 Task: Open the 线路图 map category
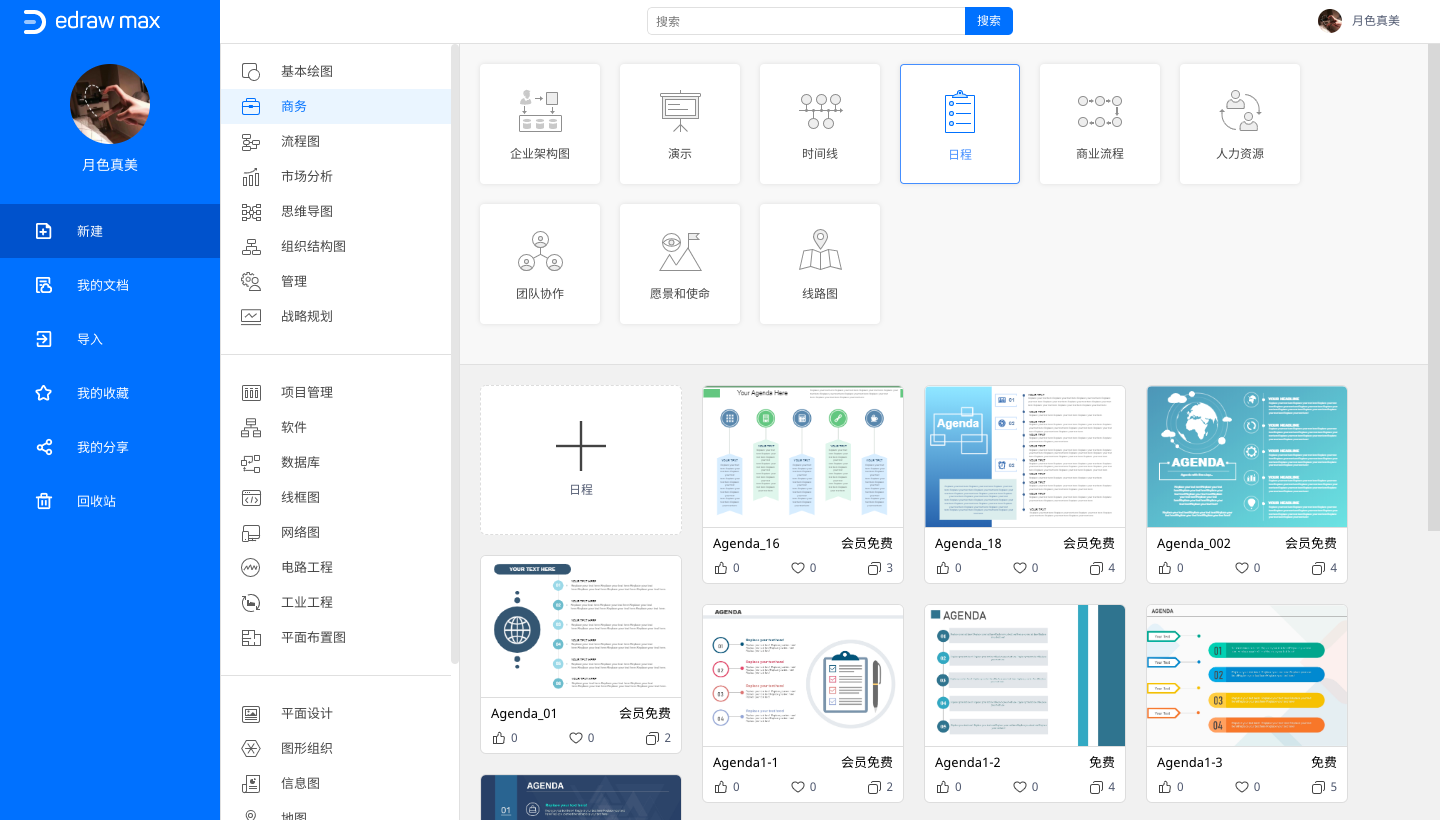click(820, 263)
